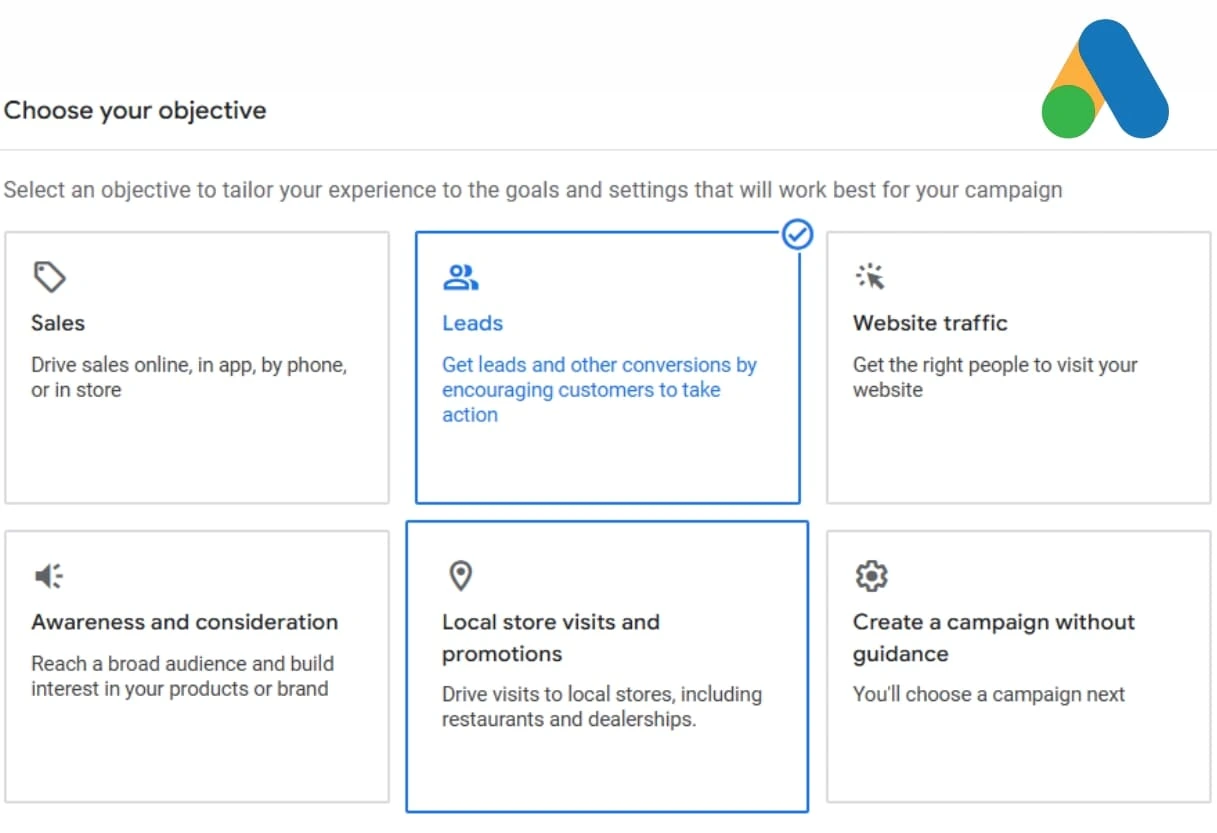Click the Sales price tag icon

point(49,277)
